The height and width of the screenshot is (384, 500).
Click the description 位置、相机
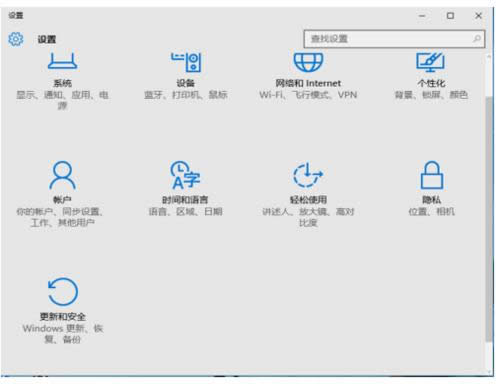tap(432, 211)
